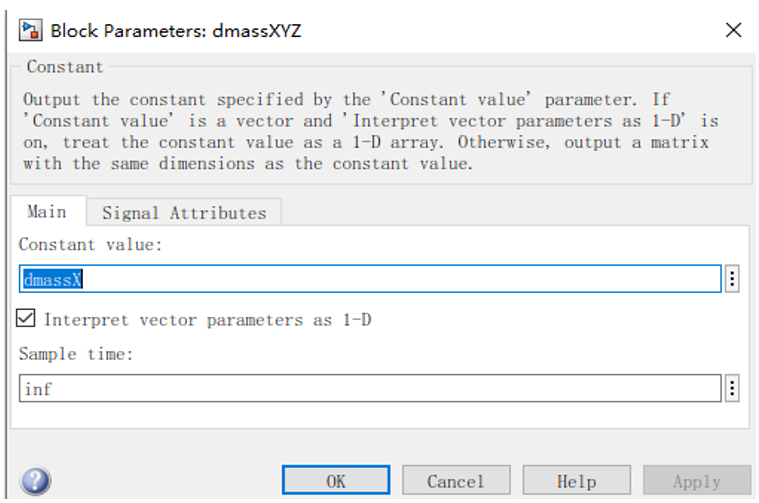Click the Interpret vector parameters as 1-D label
This screenshot has height=503, width=759.
pyautogui.click(x=208, y=320)
